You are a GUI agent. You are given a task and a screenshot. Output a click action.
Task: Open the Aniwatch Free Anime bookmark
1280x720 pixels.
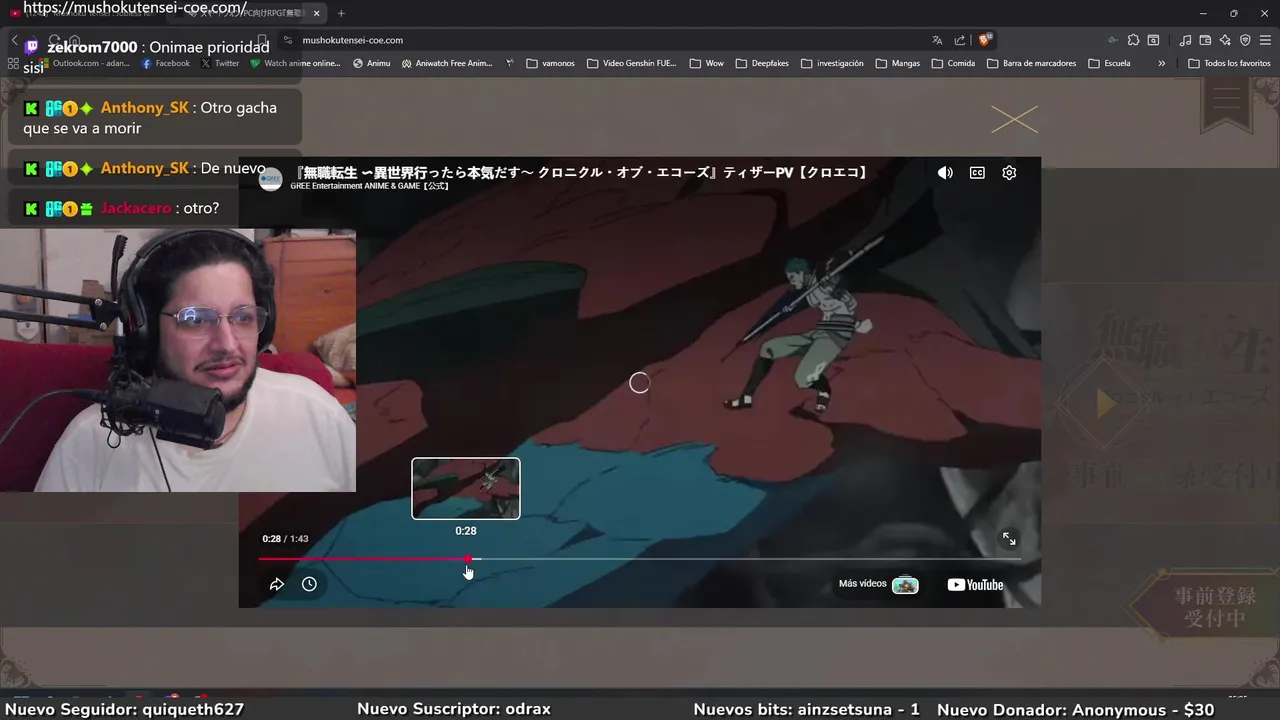coord(447,63)
